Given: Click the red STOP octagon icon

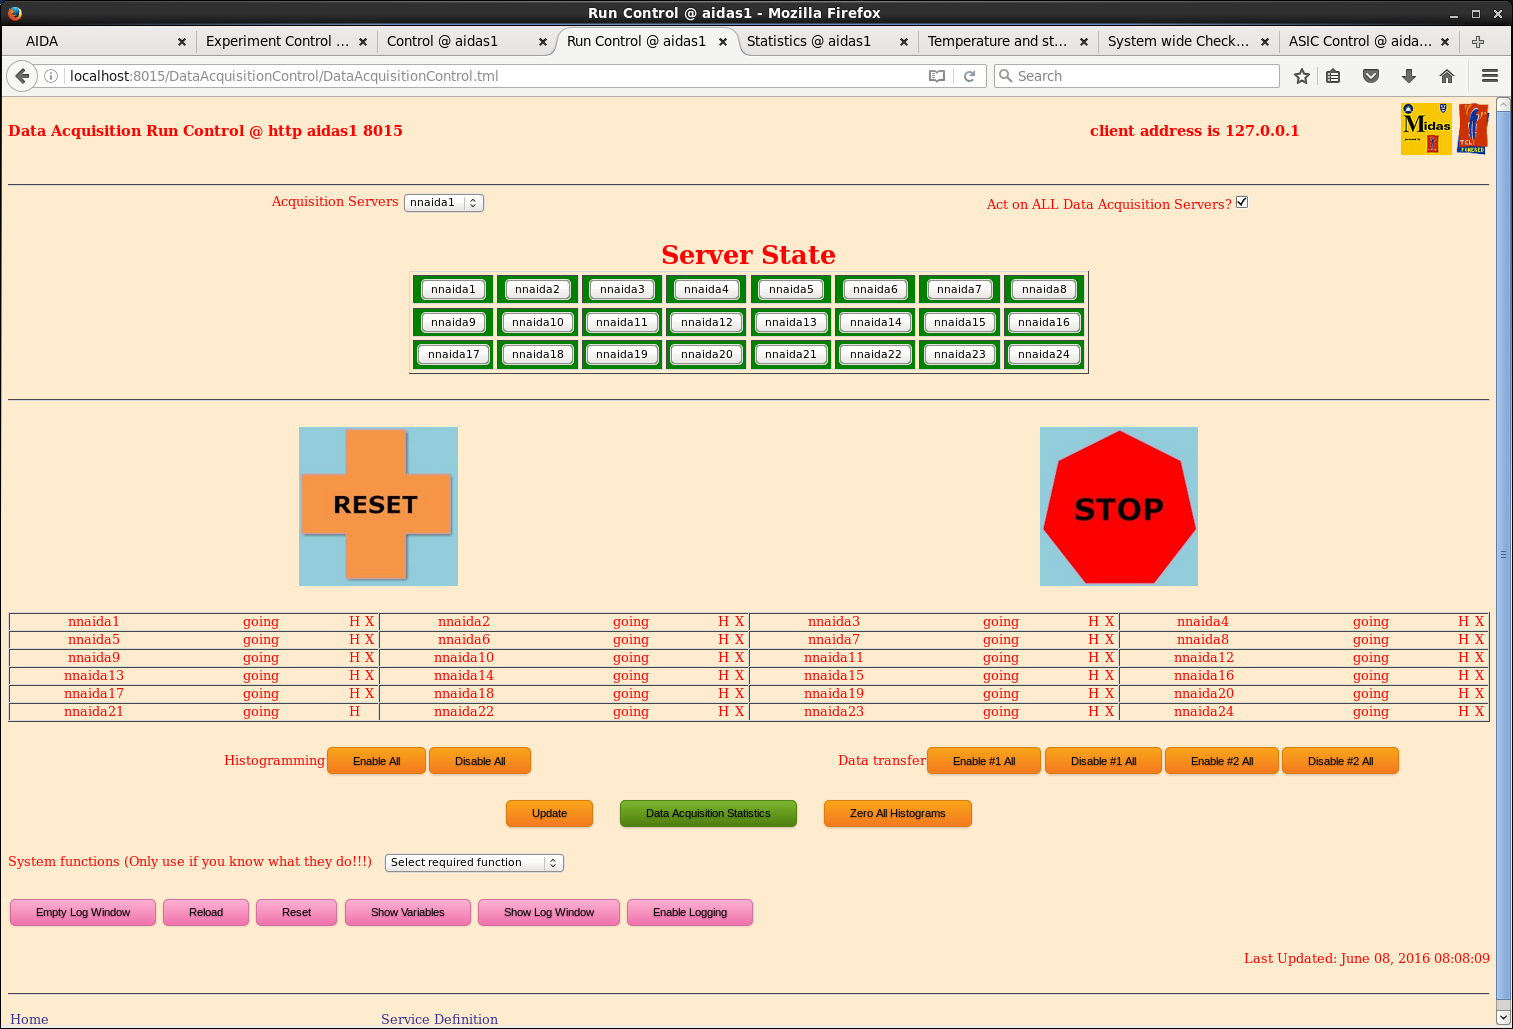Looking at the screenshot, I should 1119,507.
